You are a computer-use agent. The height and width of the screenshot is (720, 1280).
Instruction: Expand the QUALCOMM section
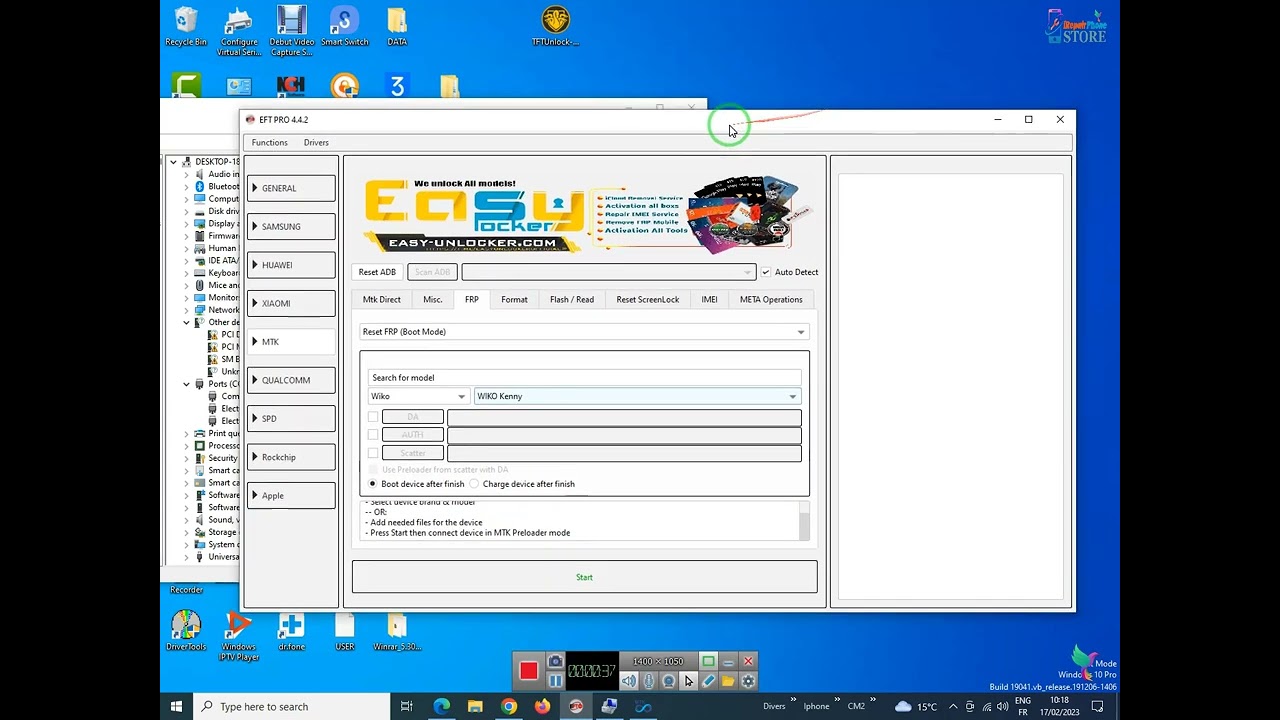[x=291, y=380]
